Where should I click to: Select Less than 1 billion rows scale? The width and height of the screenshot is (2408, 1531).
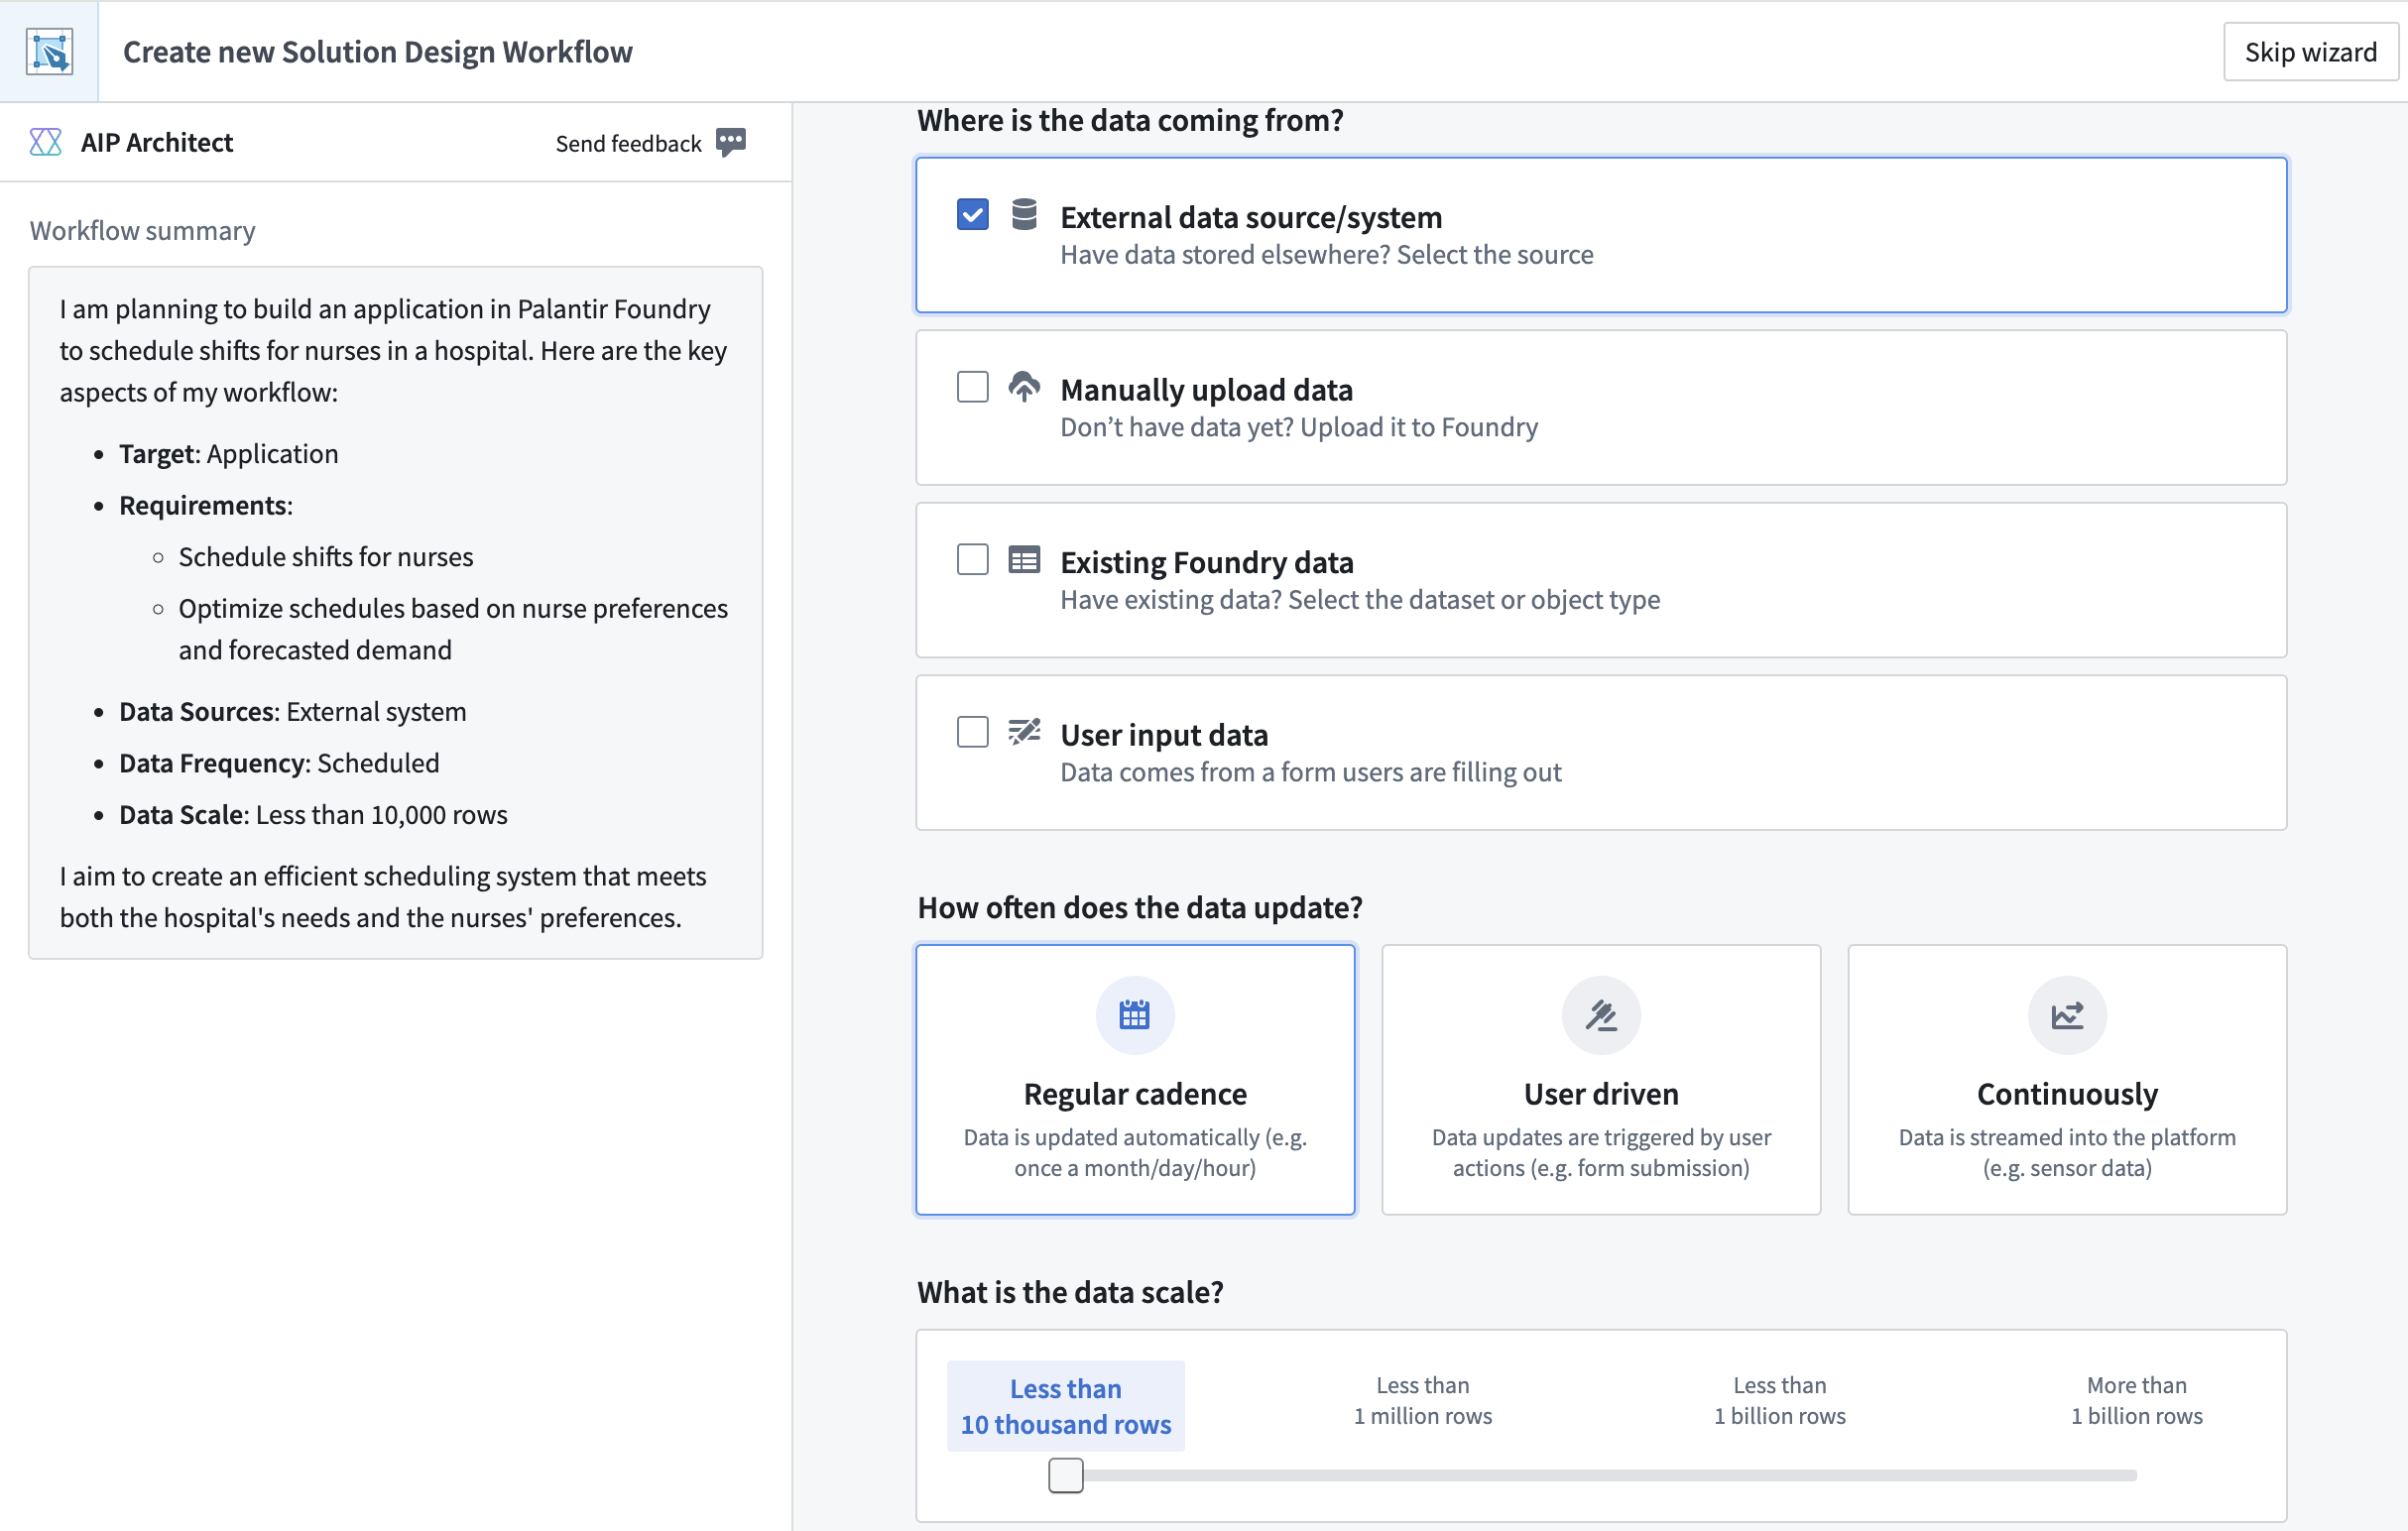click(1780, 1400)
